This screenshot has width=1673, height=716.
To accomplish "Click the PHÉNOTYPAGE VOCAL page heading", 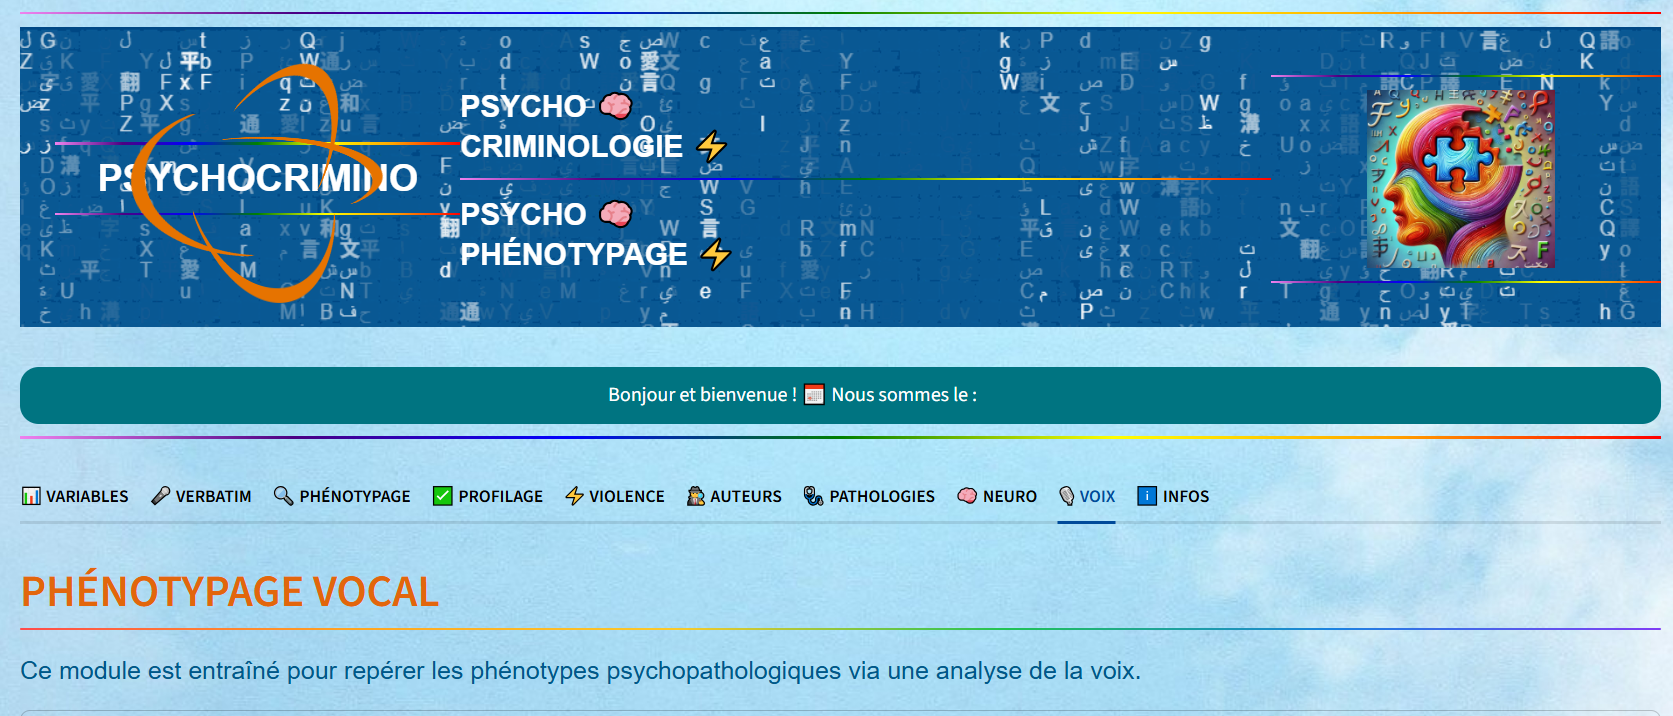I will 230,591.
